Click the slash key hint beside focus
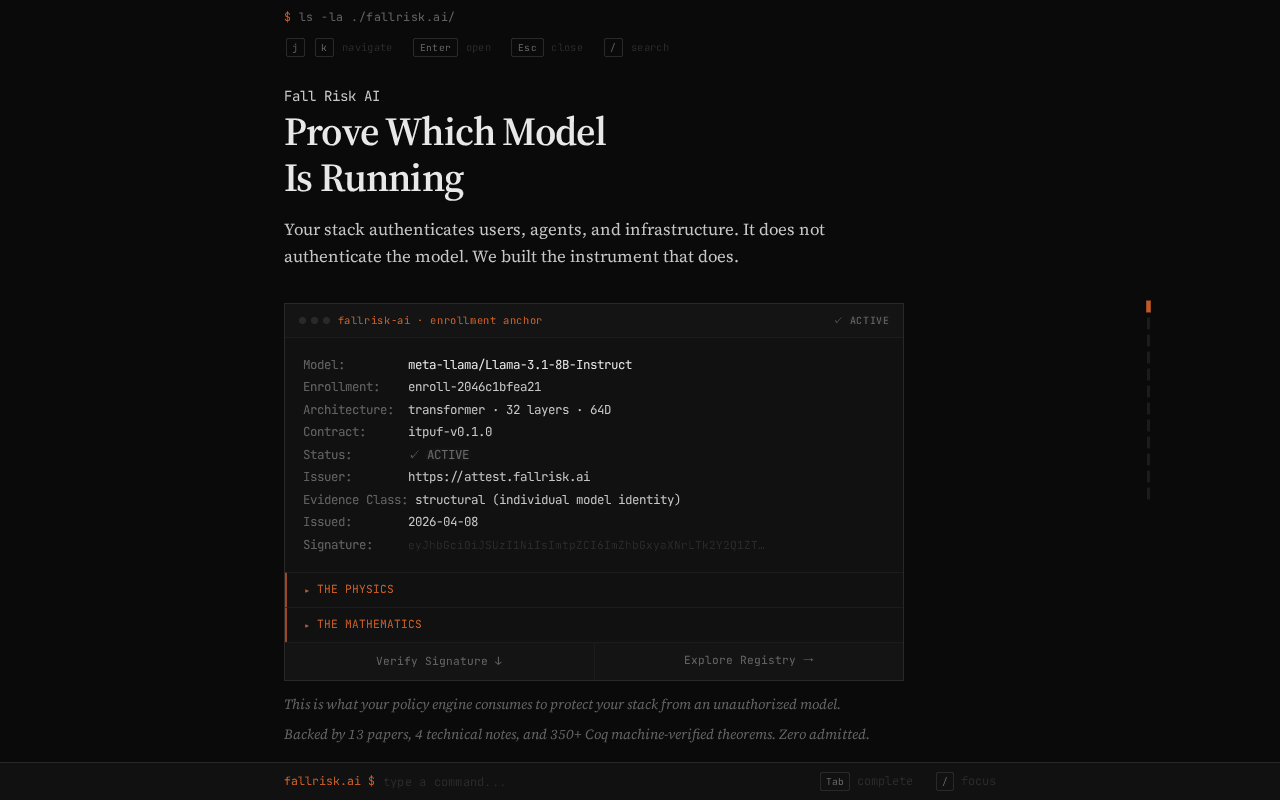 (945, 781)
